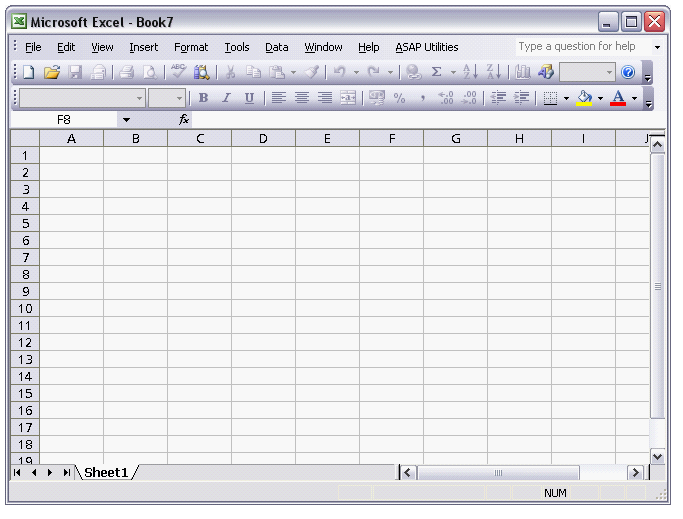Viewport: 683px width, 519px height.
Task: Toggle Align Left
Action: click(x=279, y=98)
